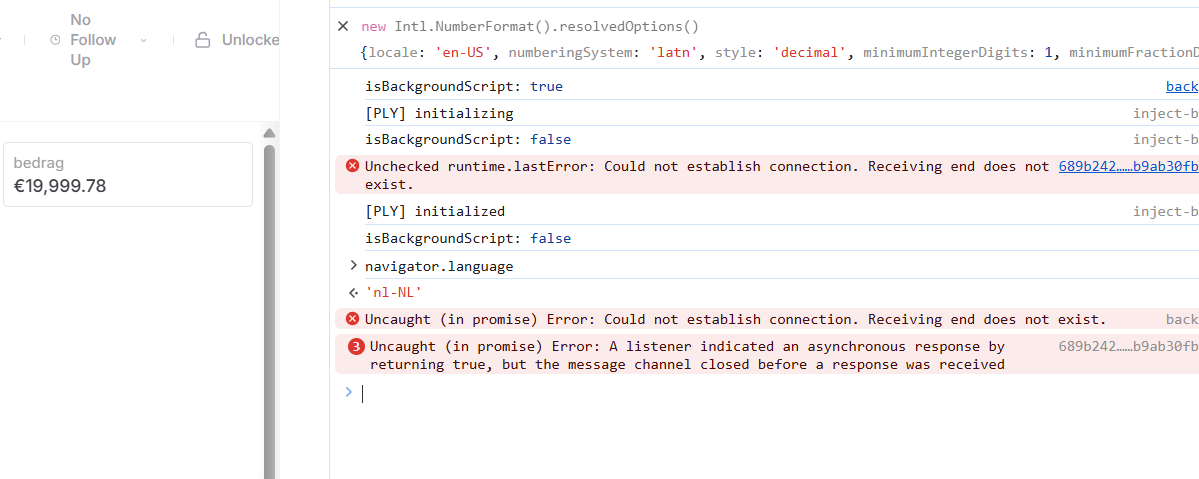
Task: Click inject-b source next to PLY initializing
Action: [x=1166, y=114]
